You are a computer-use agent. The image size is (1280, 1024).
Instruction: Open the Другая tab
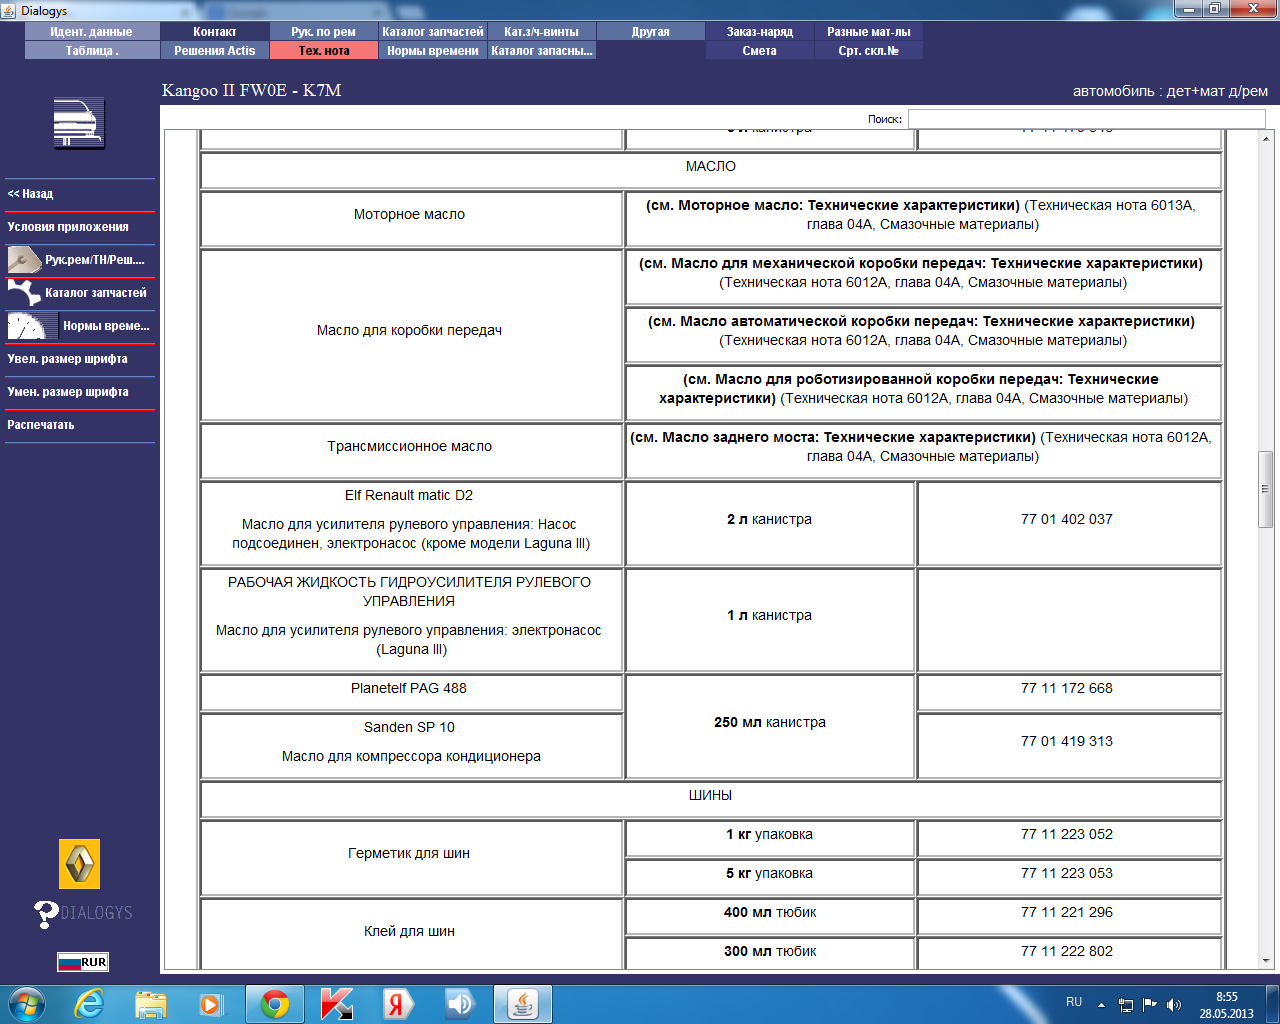point(651,32)
